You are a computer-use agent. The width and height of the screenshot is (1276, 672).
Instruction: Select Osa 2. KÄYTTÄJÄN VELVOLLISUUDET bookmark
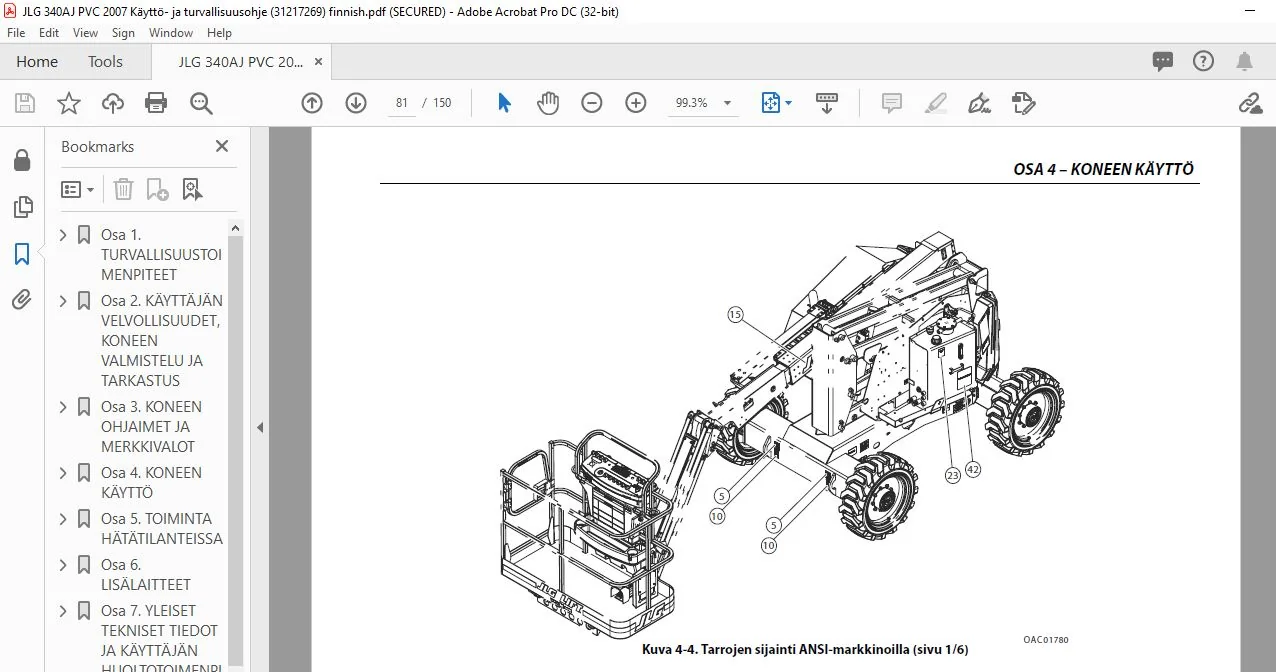pos(161,341)
